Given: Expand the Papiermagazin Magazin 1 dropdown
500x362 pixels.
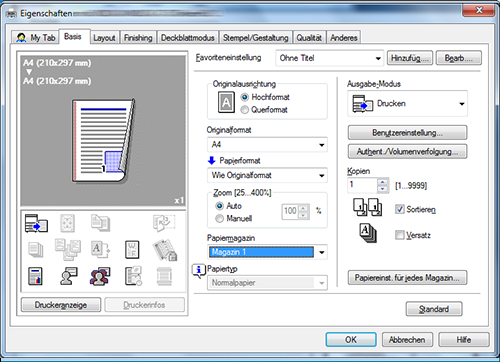Looking at the screenshot, I should tap(267, 252).
